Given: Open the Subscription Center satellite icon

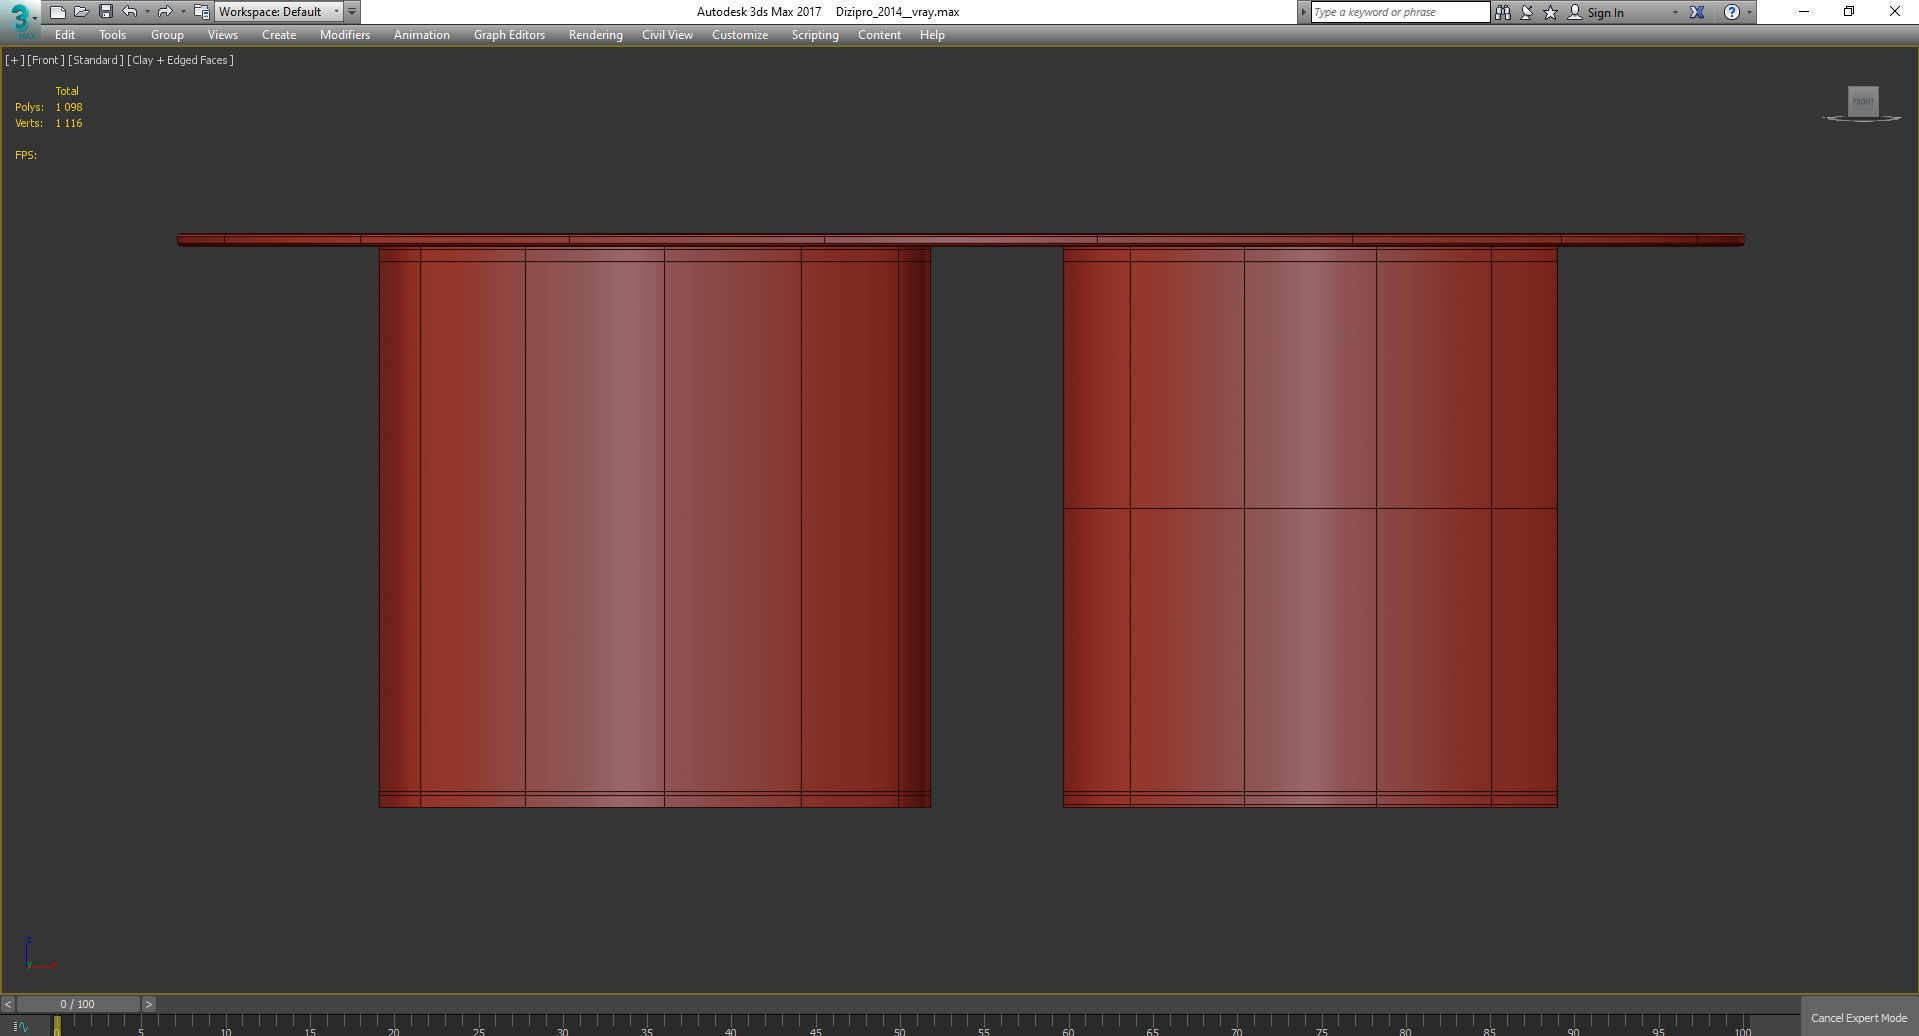Looking at the screenshot, I should coord(1527,12).
